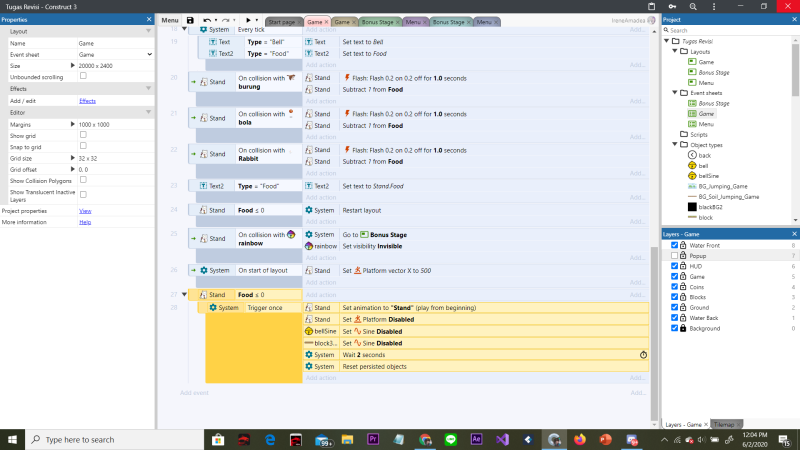Open the preview dropdown arrow next to play

tap(257, 20)
